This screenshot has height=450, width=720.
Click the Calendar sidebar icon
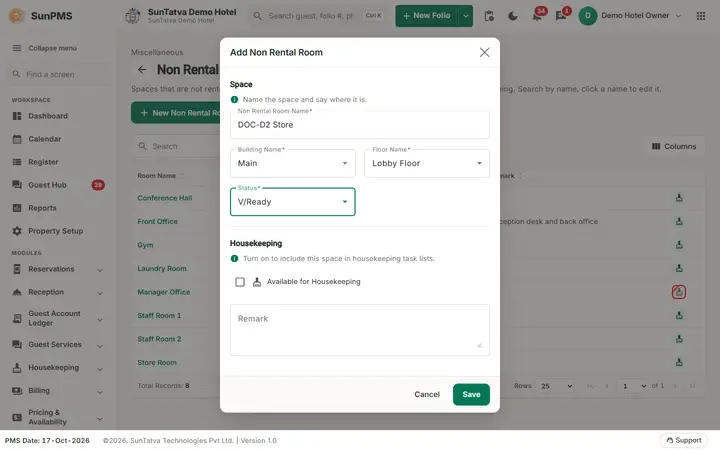pyautogui.click(x=17, y=139)
